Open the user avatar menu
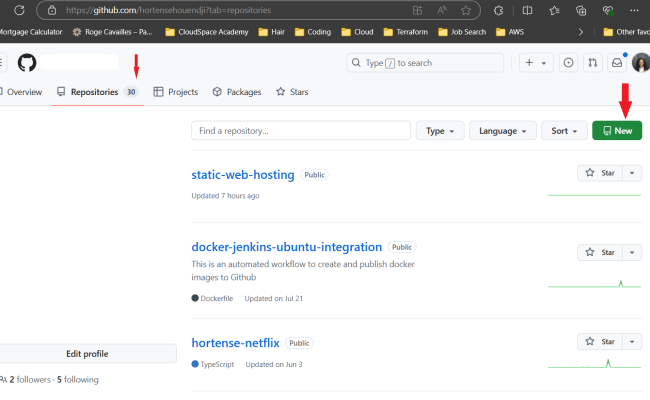The width and height of the screenshot is (650, 400). click(x=641, y=63)
